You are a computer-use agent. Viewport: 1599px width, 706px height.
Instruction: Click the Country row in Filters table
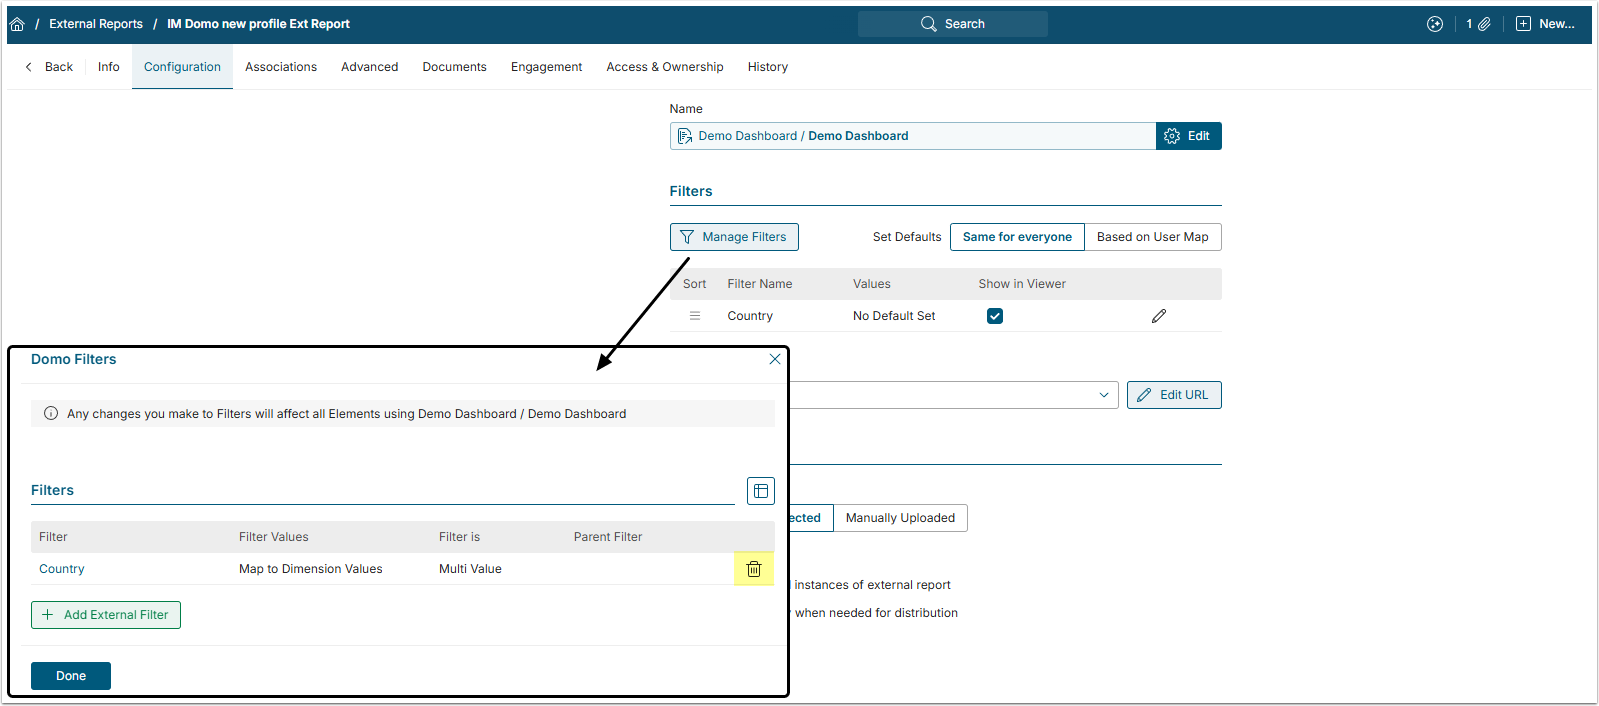click(946, 316)
